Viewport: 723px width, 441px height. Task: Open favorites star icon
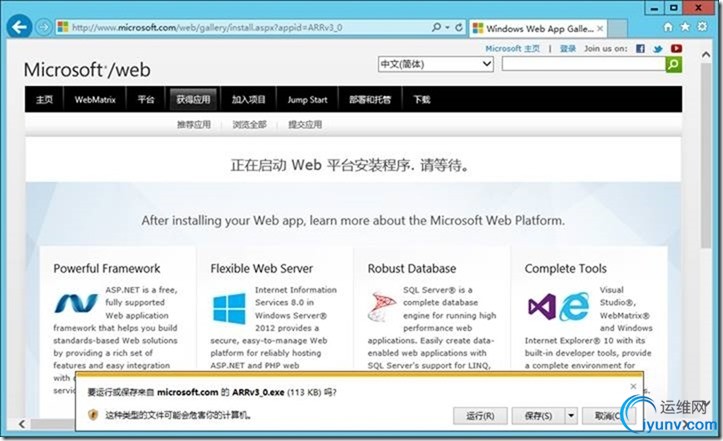pos(685,27)
